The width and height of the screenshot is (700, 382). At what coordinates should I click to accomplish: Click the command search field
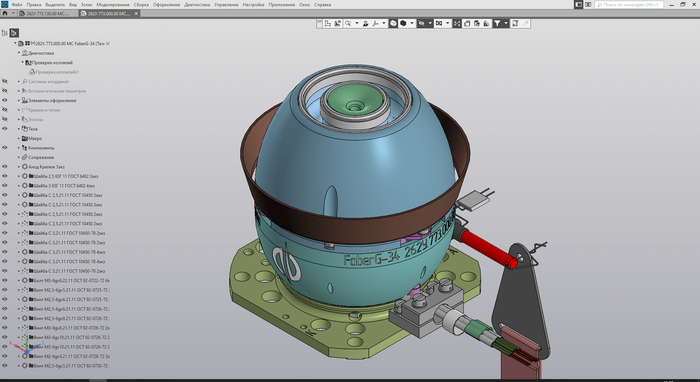point(629,4)
